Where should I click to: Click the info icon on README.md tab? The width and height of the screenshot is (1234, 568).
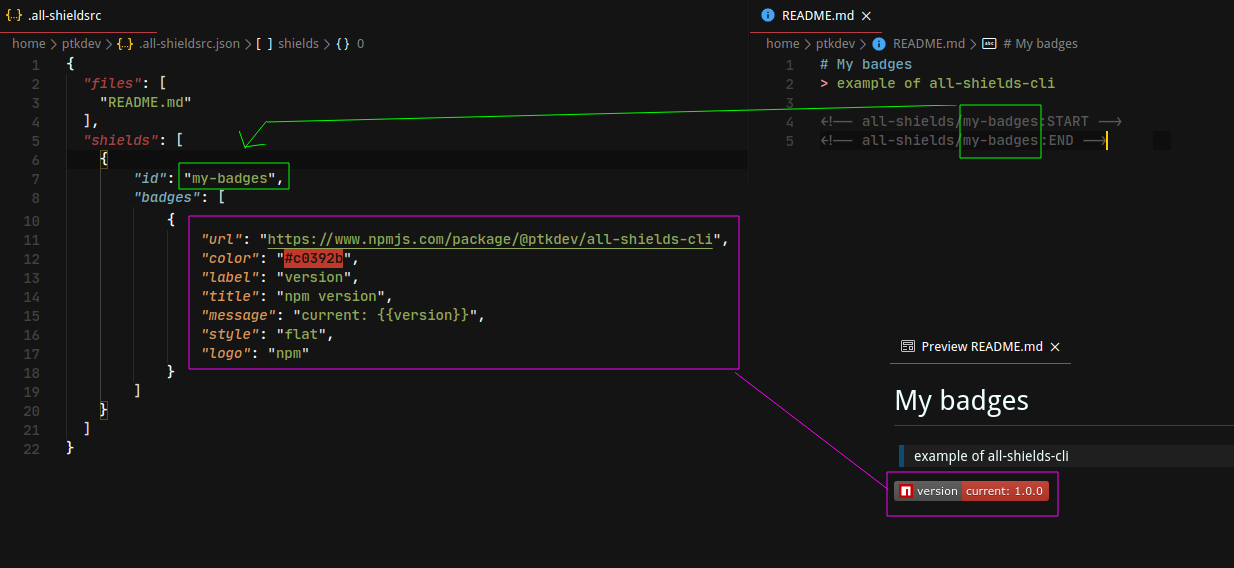tap(768, 15)
